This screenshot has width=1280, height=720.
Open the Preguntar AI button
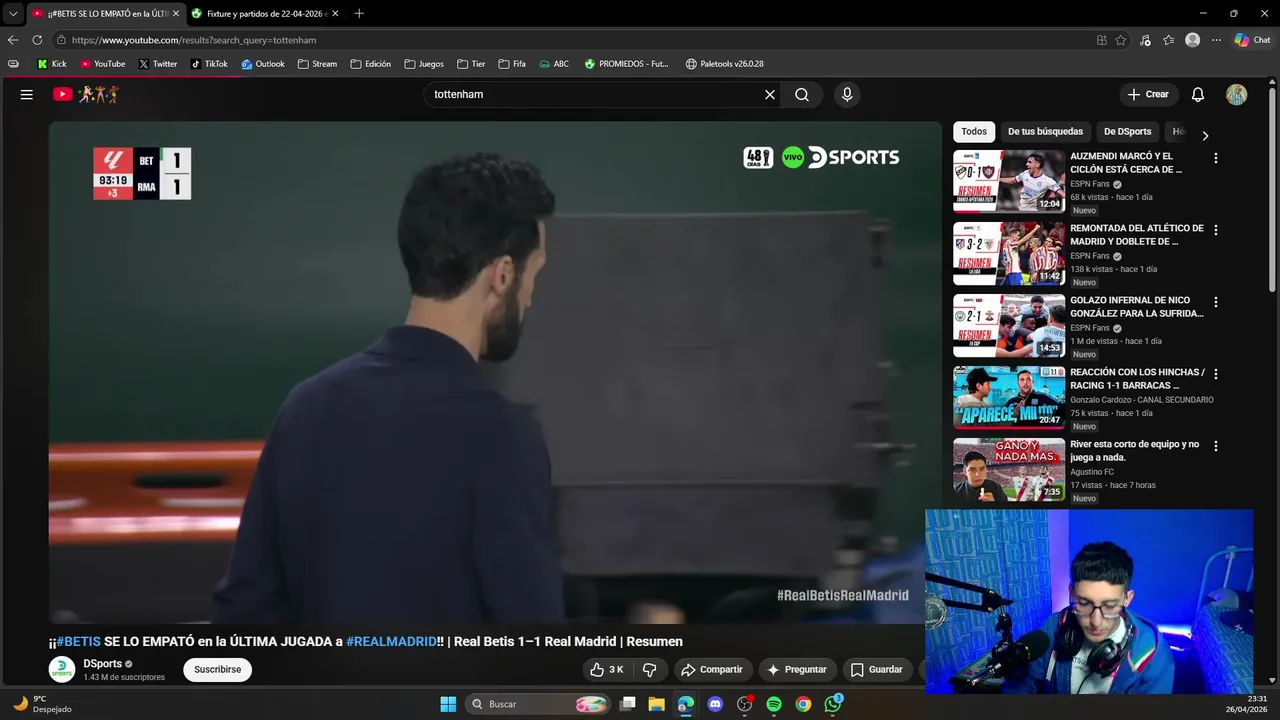click(x=796, y=669)
